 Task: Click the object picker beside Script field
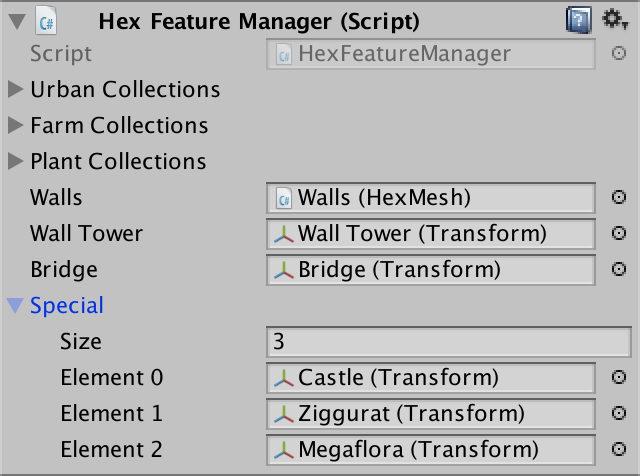tap(619, 53)
